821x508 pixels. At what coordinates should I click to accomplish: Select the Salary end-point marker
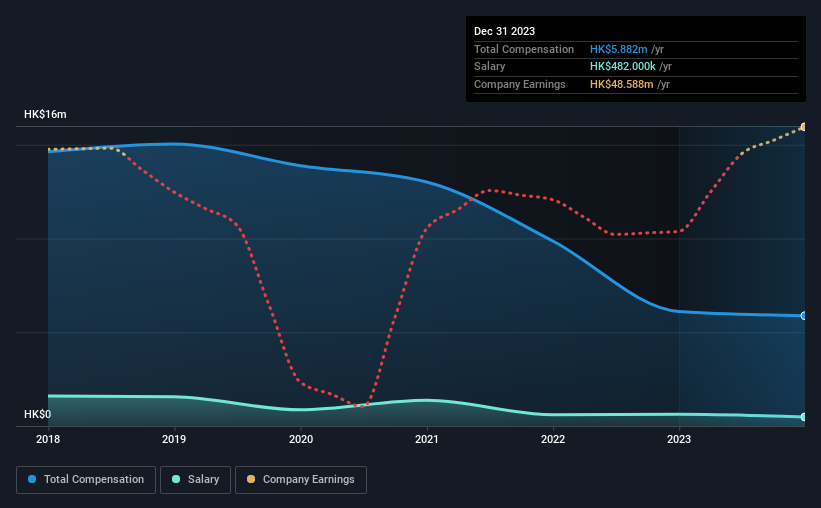tap(804, 417)
